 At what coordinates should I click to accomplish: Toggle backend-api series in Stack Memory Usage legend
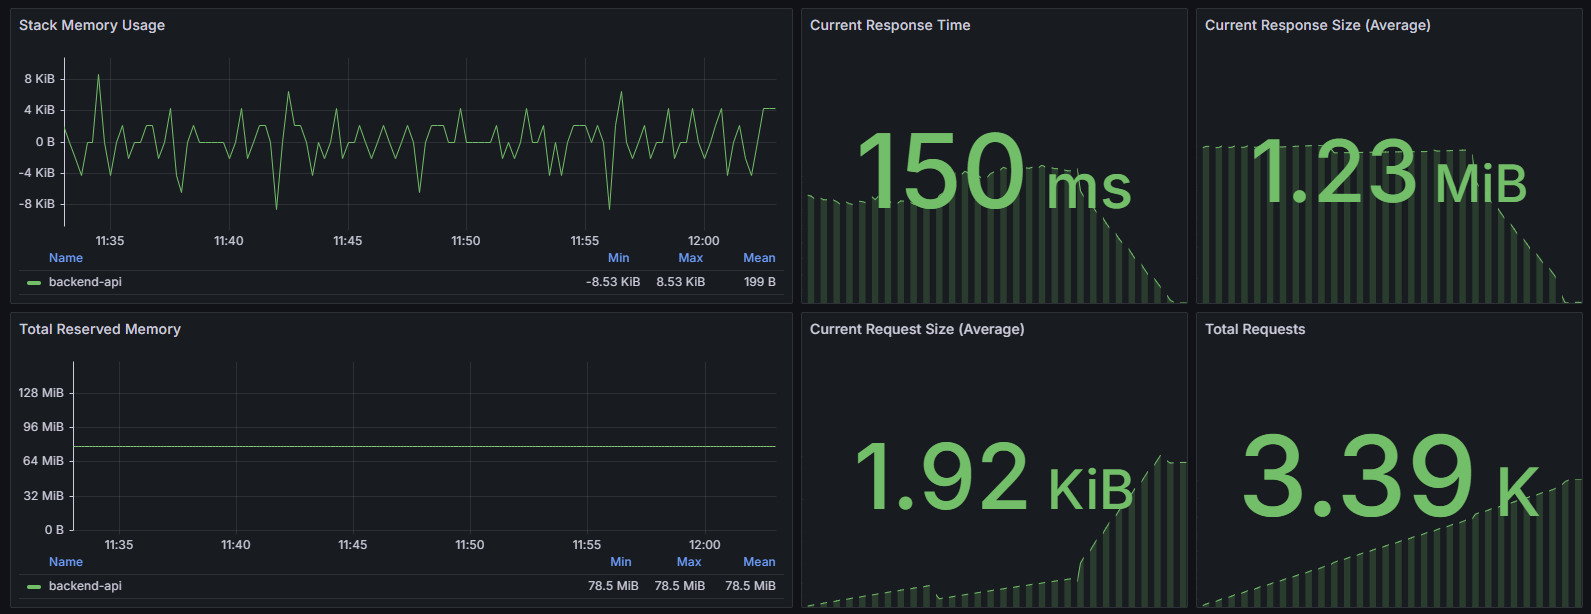pyautogui.click(x=85, y=282)
